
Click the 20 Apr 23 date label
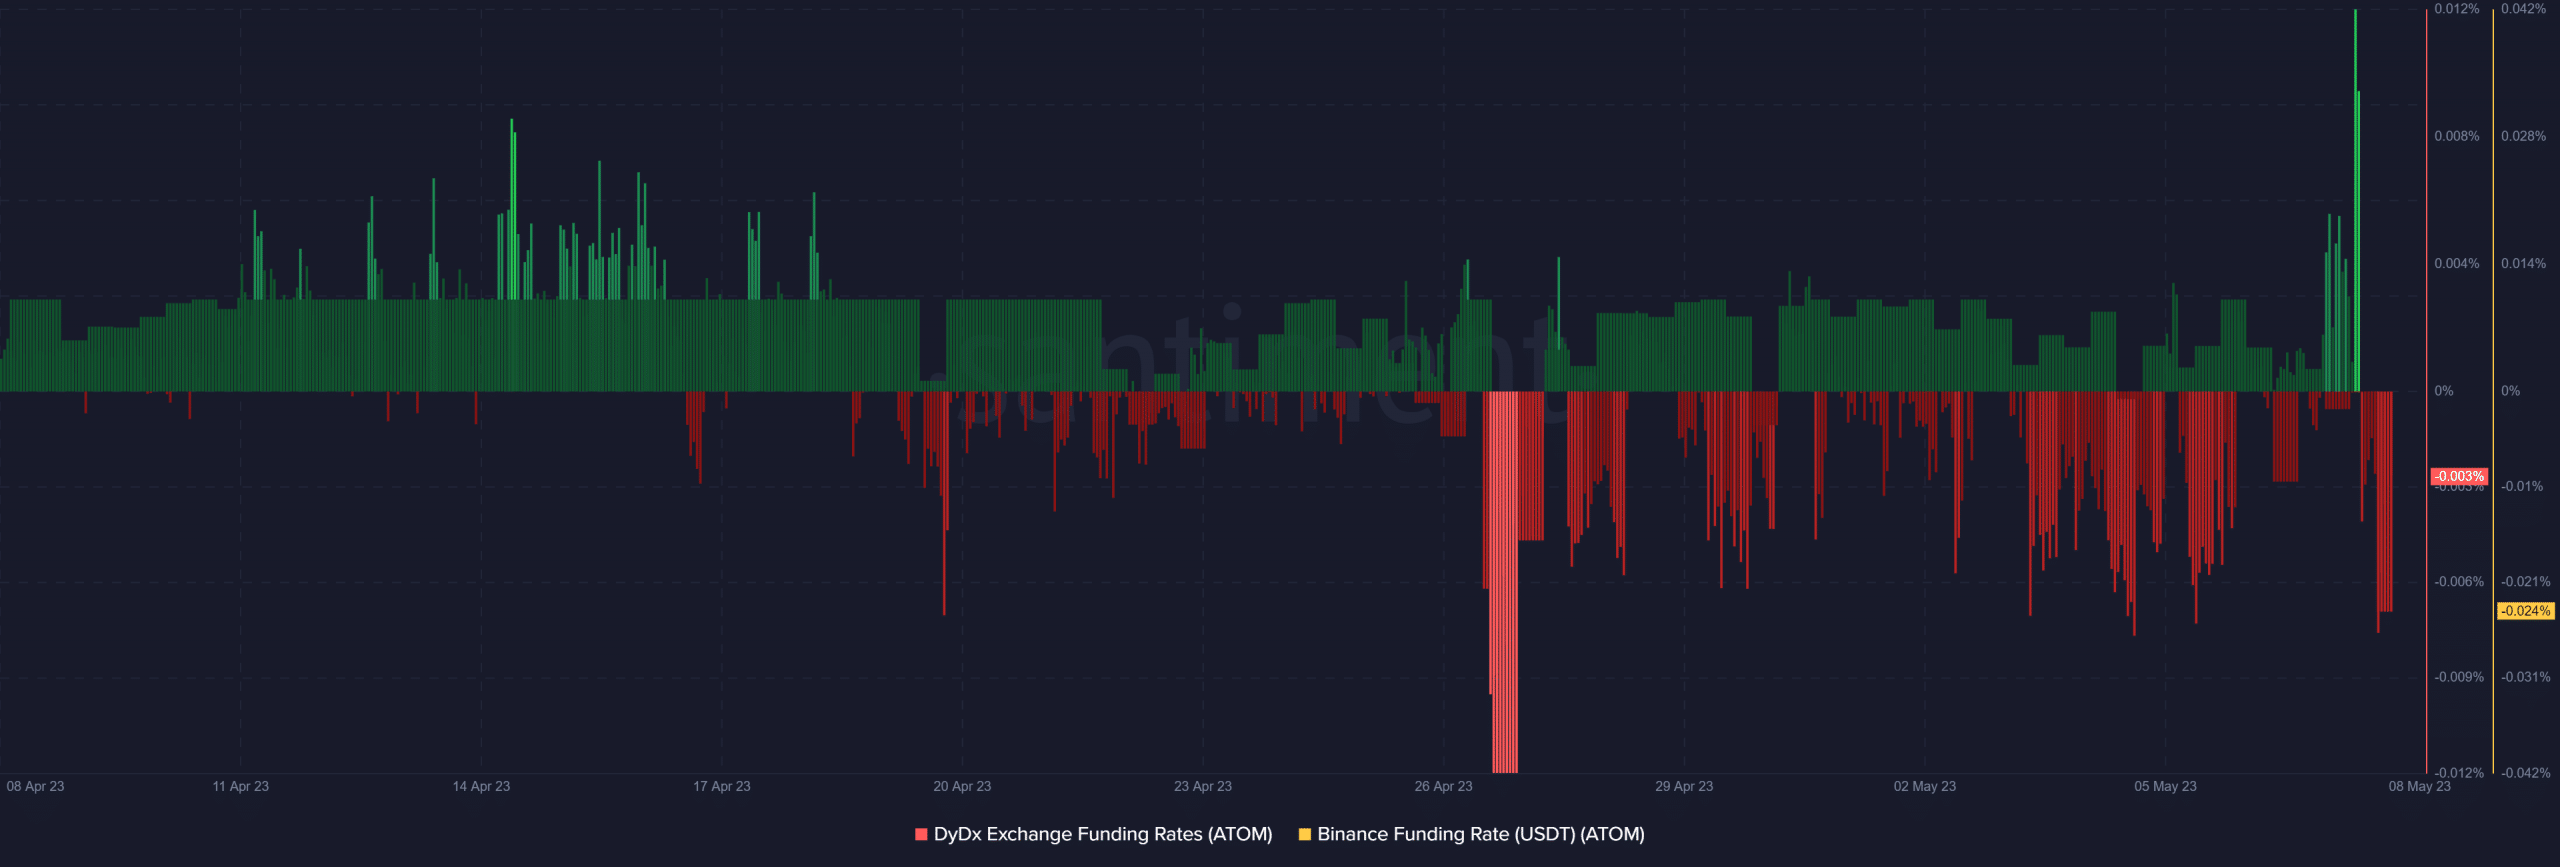pyautogui.click(x=962, y=786)
